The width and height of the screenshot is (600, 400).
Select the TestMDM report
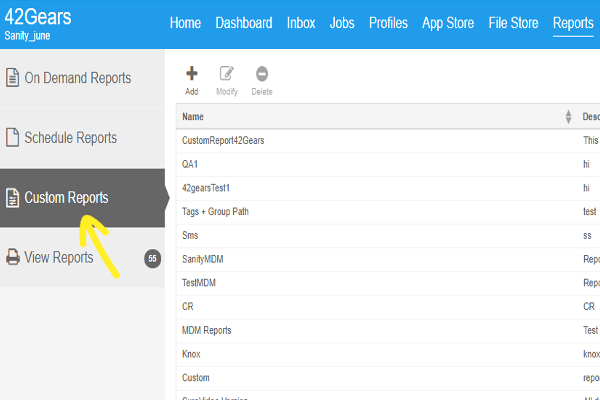click(x=388, y=283)
